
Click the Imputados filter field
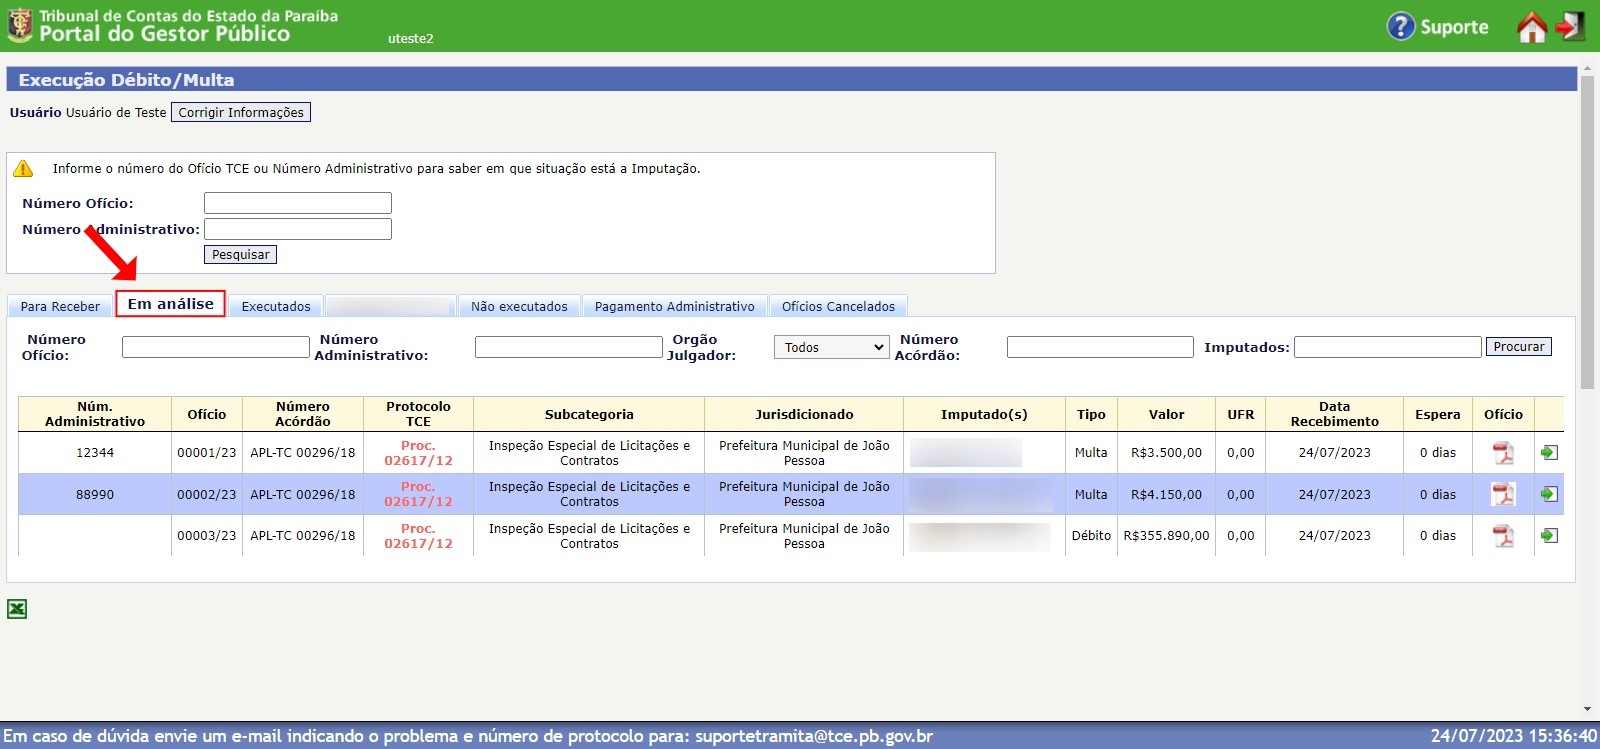pyautogui.click(x=1387, y=347)
